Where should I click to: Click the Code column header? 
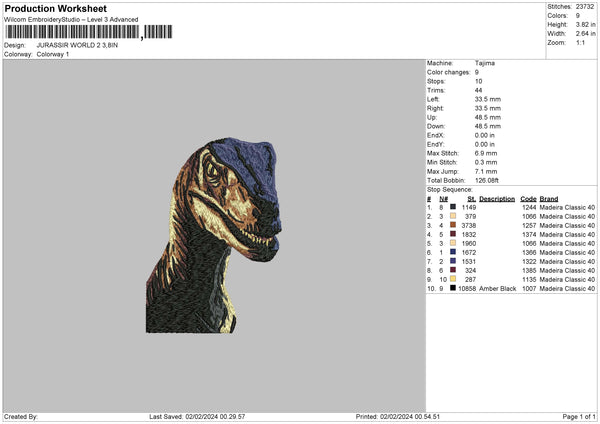coord(528,199)
